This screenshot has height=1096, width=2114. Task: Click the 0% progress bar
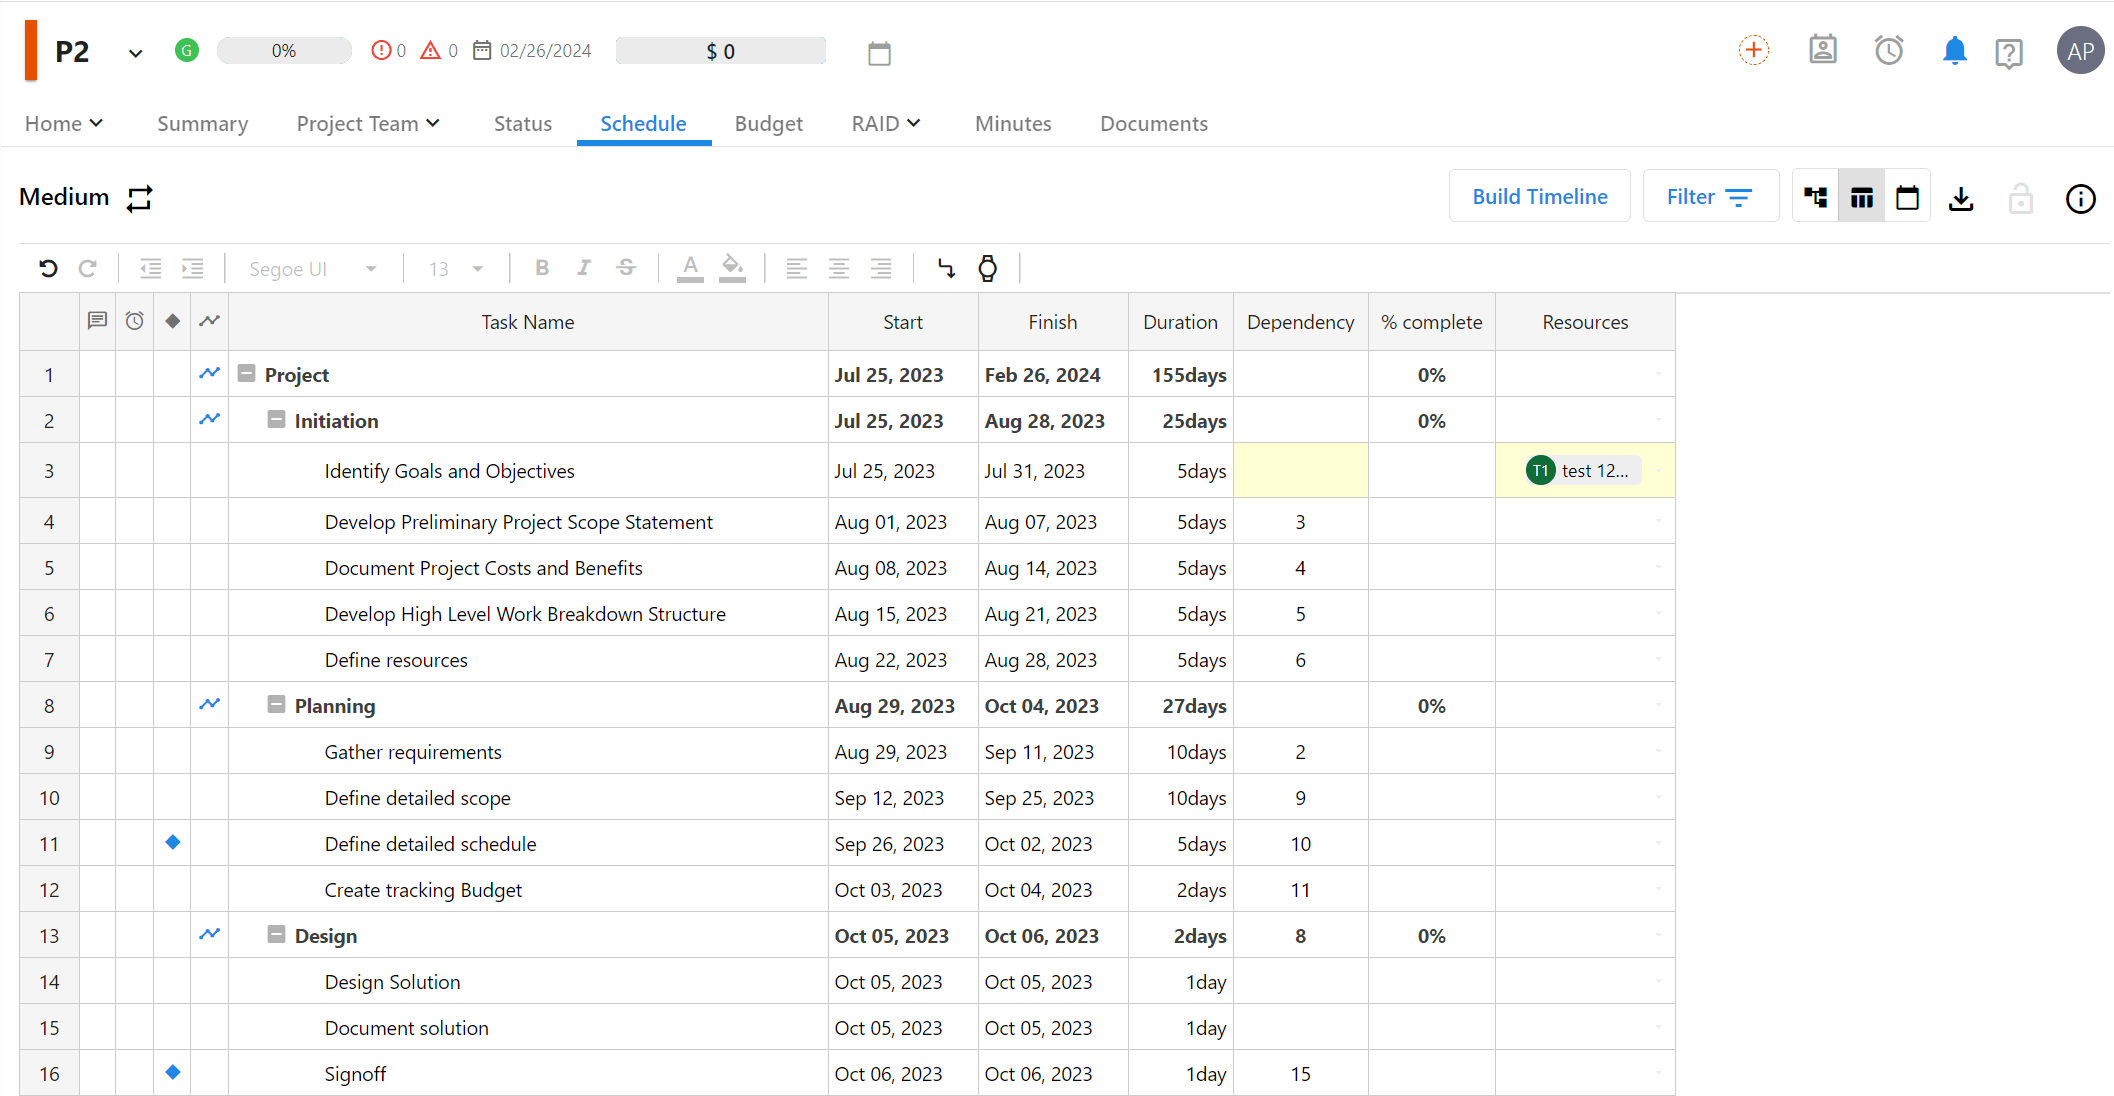(x=284, y=51)
